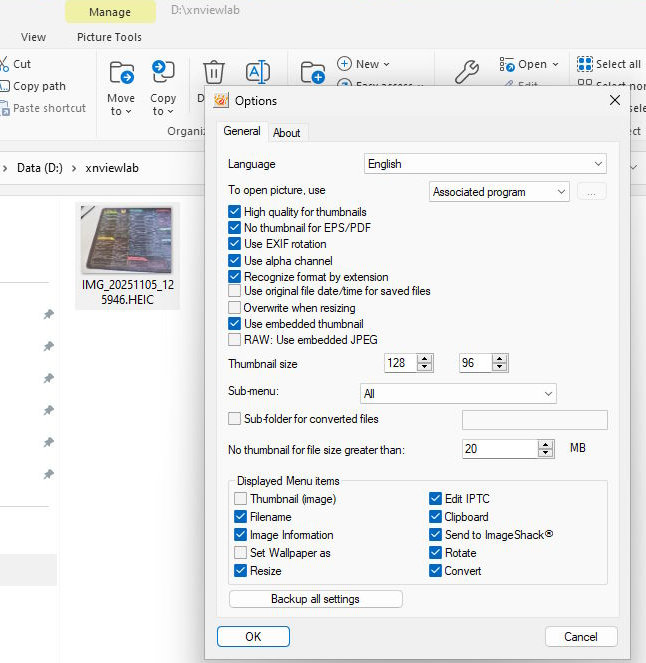
Task: Click the Delete trash can icon
Action: point(214,73)
